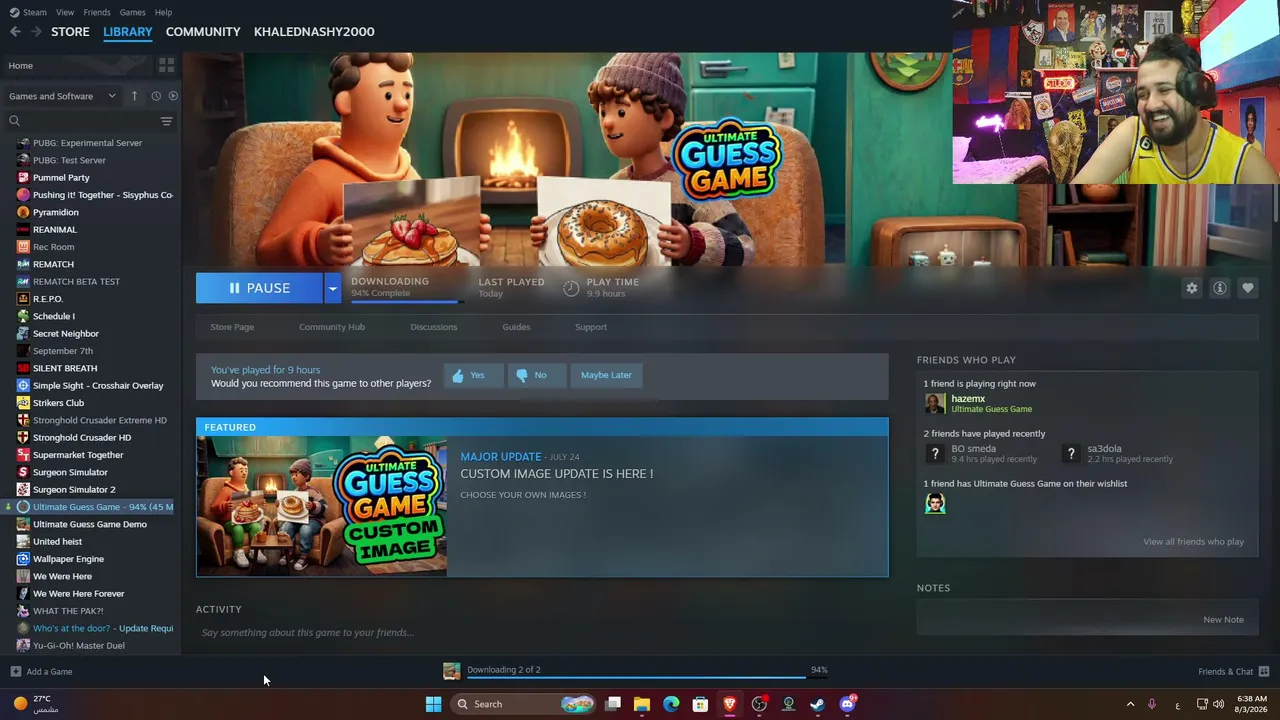Click the library search magnifier icon
The width and height of the screenshot is (1280, 720).
[x=14, y=121]
